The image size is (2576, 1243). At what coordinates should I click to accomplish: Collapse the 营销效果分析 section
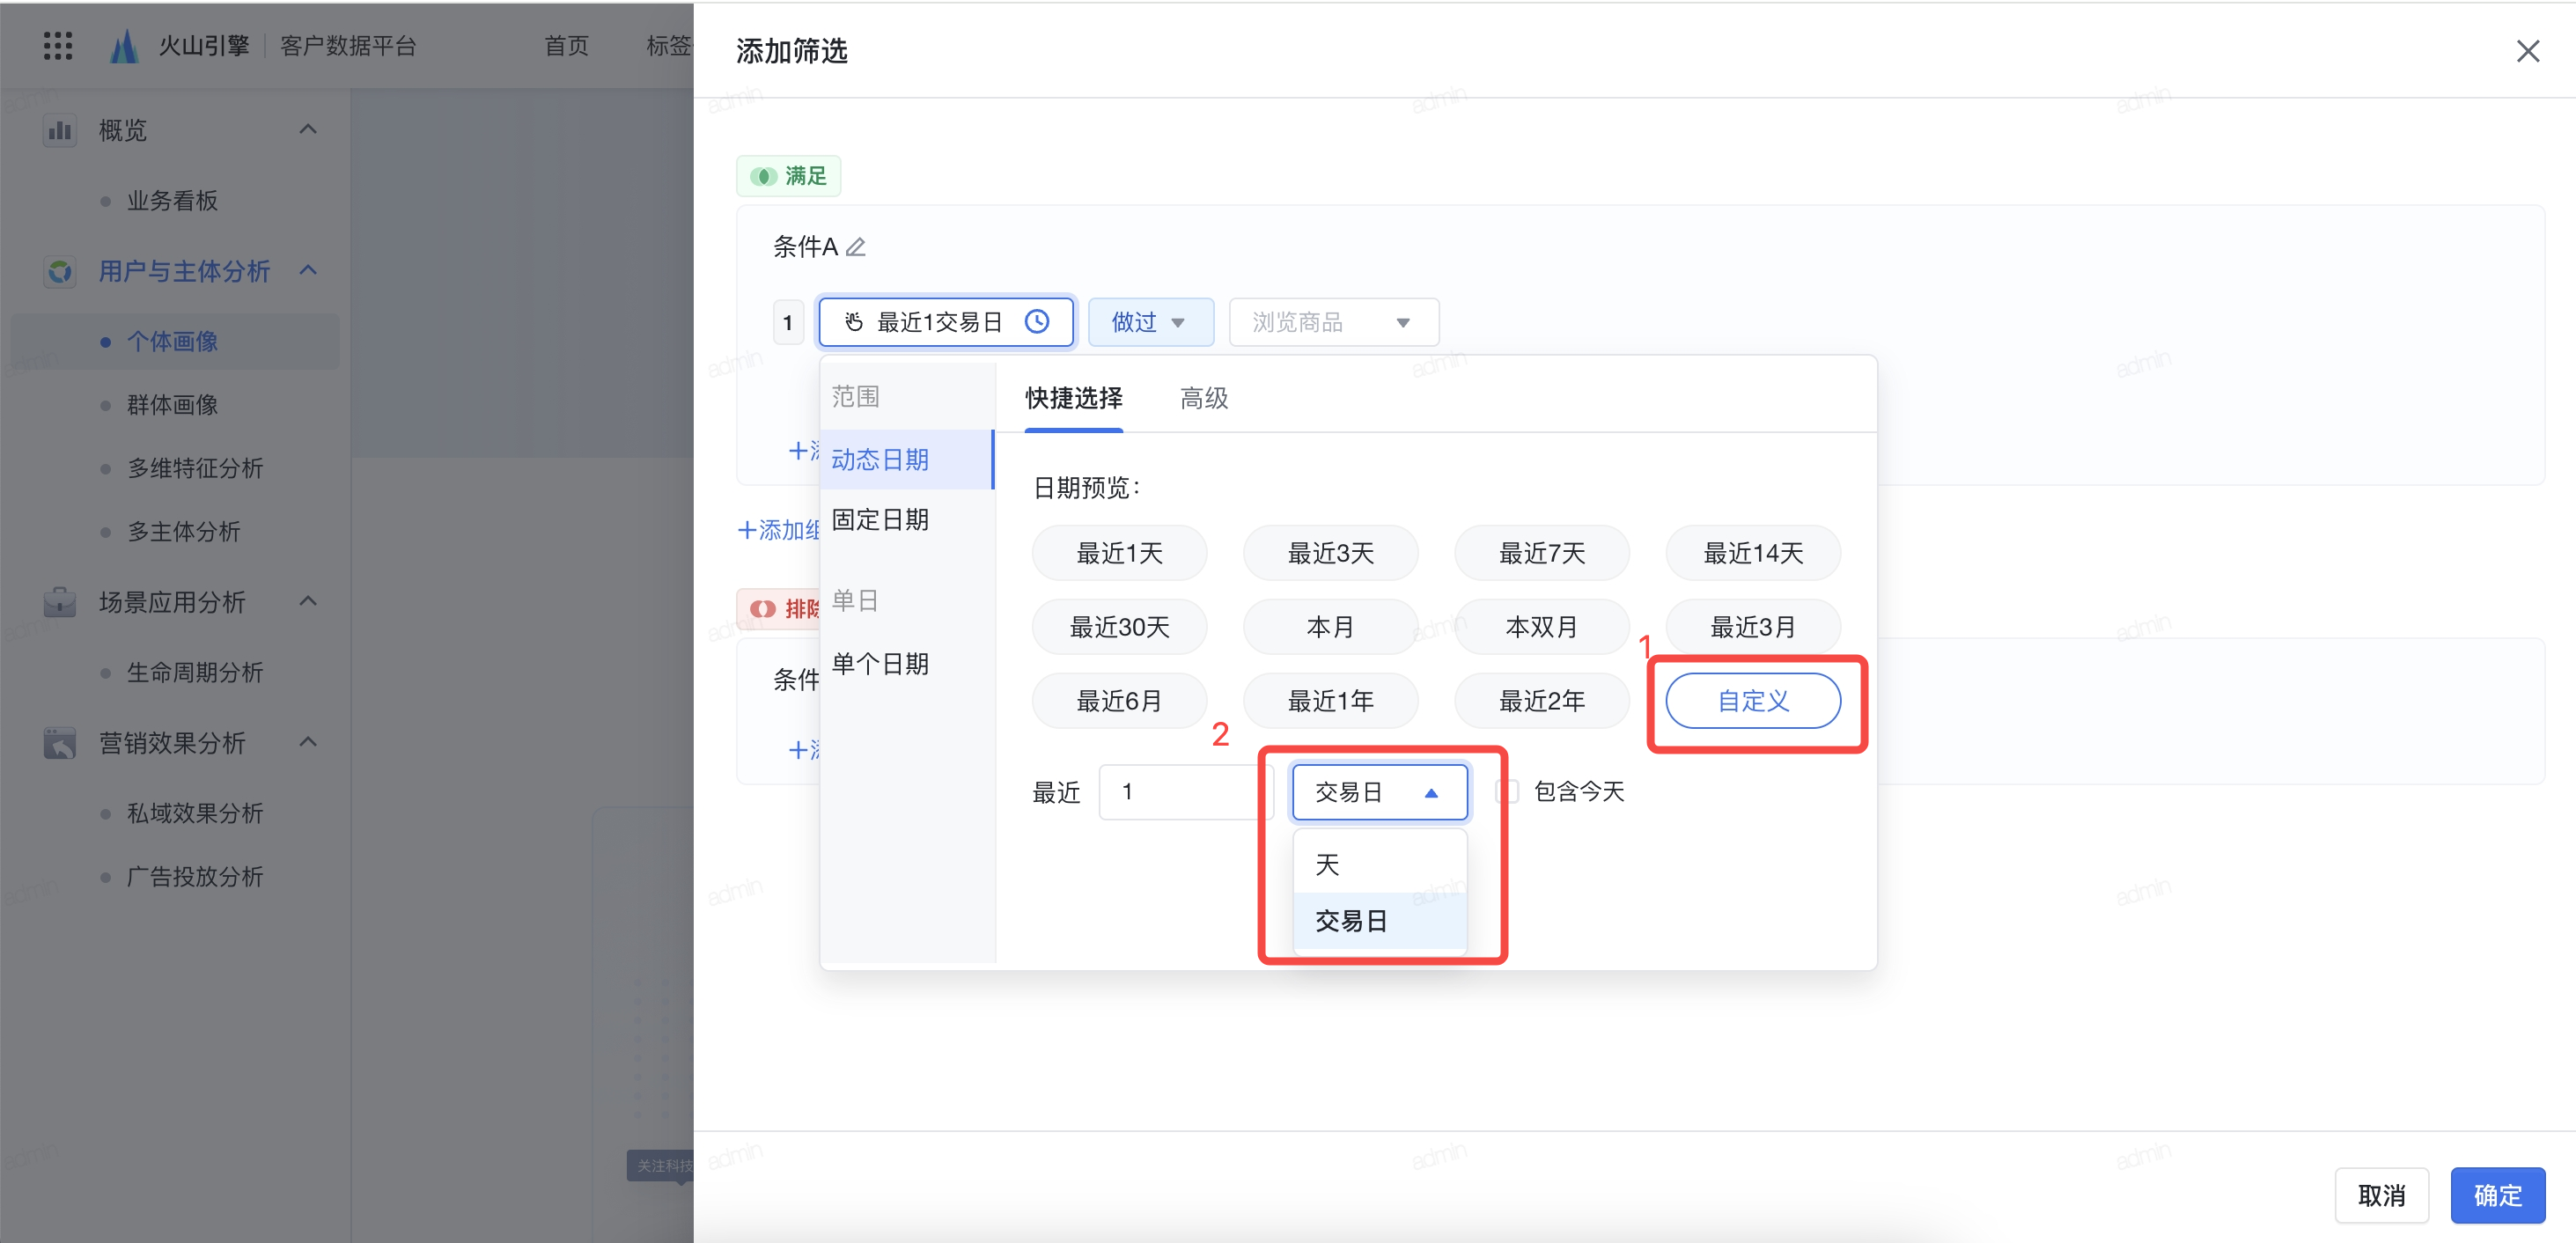click(309, 742)
